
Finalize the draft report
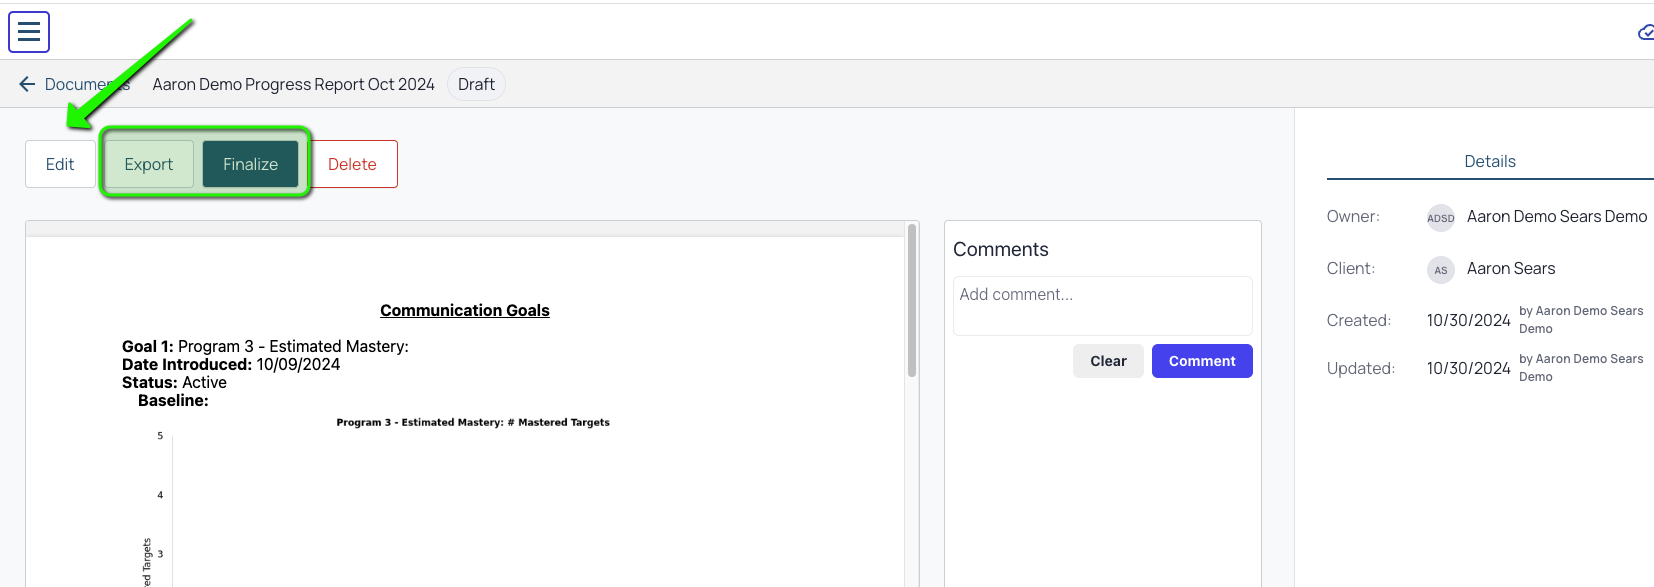tap(250, 164)
